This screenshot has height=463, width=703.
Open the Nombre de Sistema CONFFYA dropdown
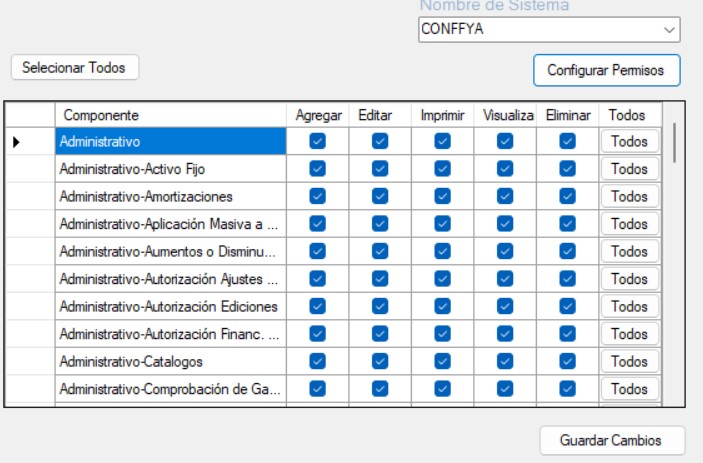click(549, 30)
